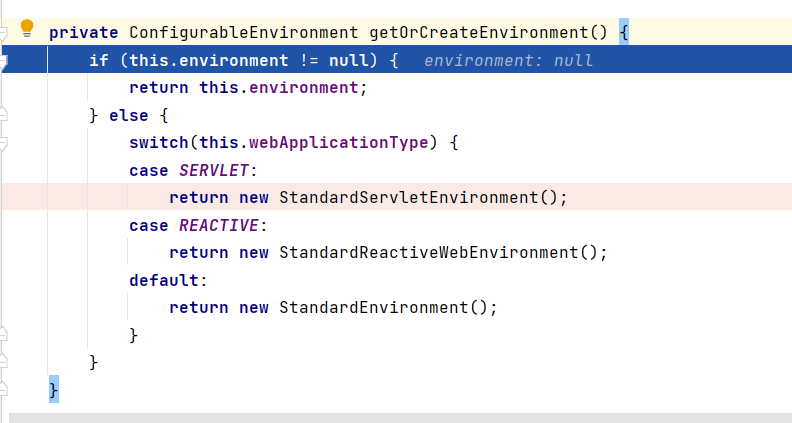Collapse the if block fold marker
The image size is (792, 423).
(x=3, y=61)
